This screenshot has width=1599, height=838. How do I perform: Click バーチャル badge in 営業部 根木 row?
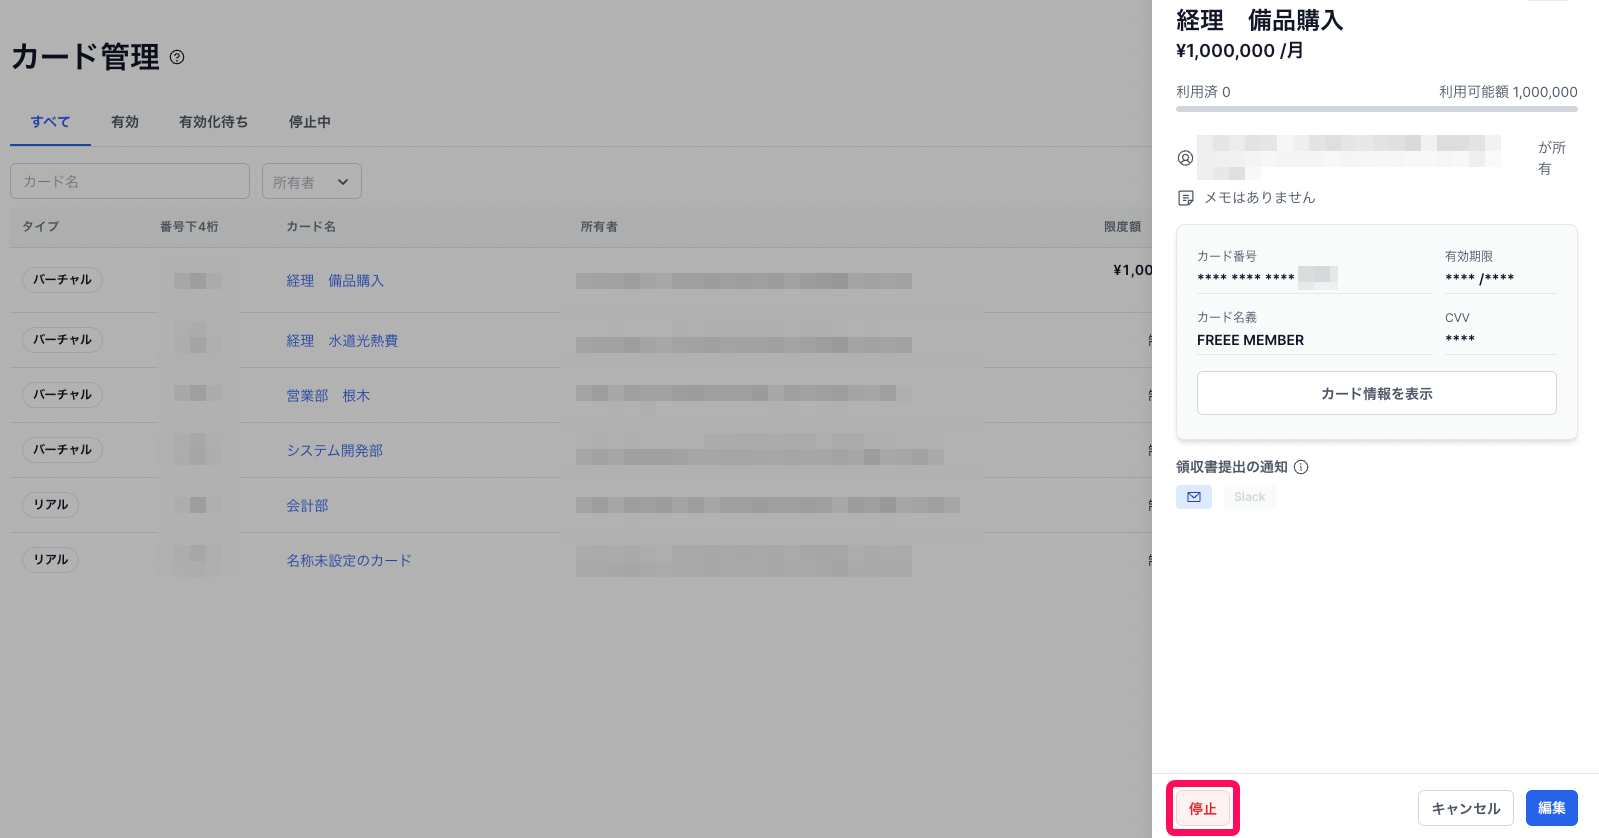click(62, 395)
